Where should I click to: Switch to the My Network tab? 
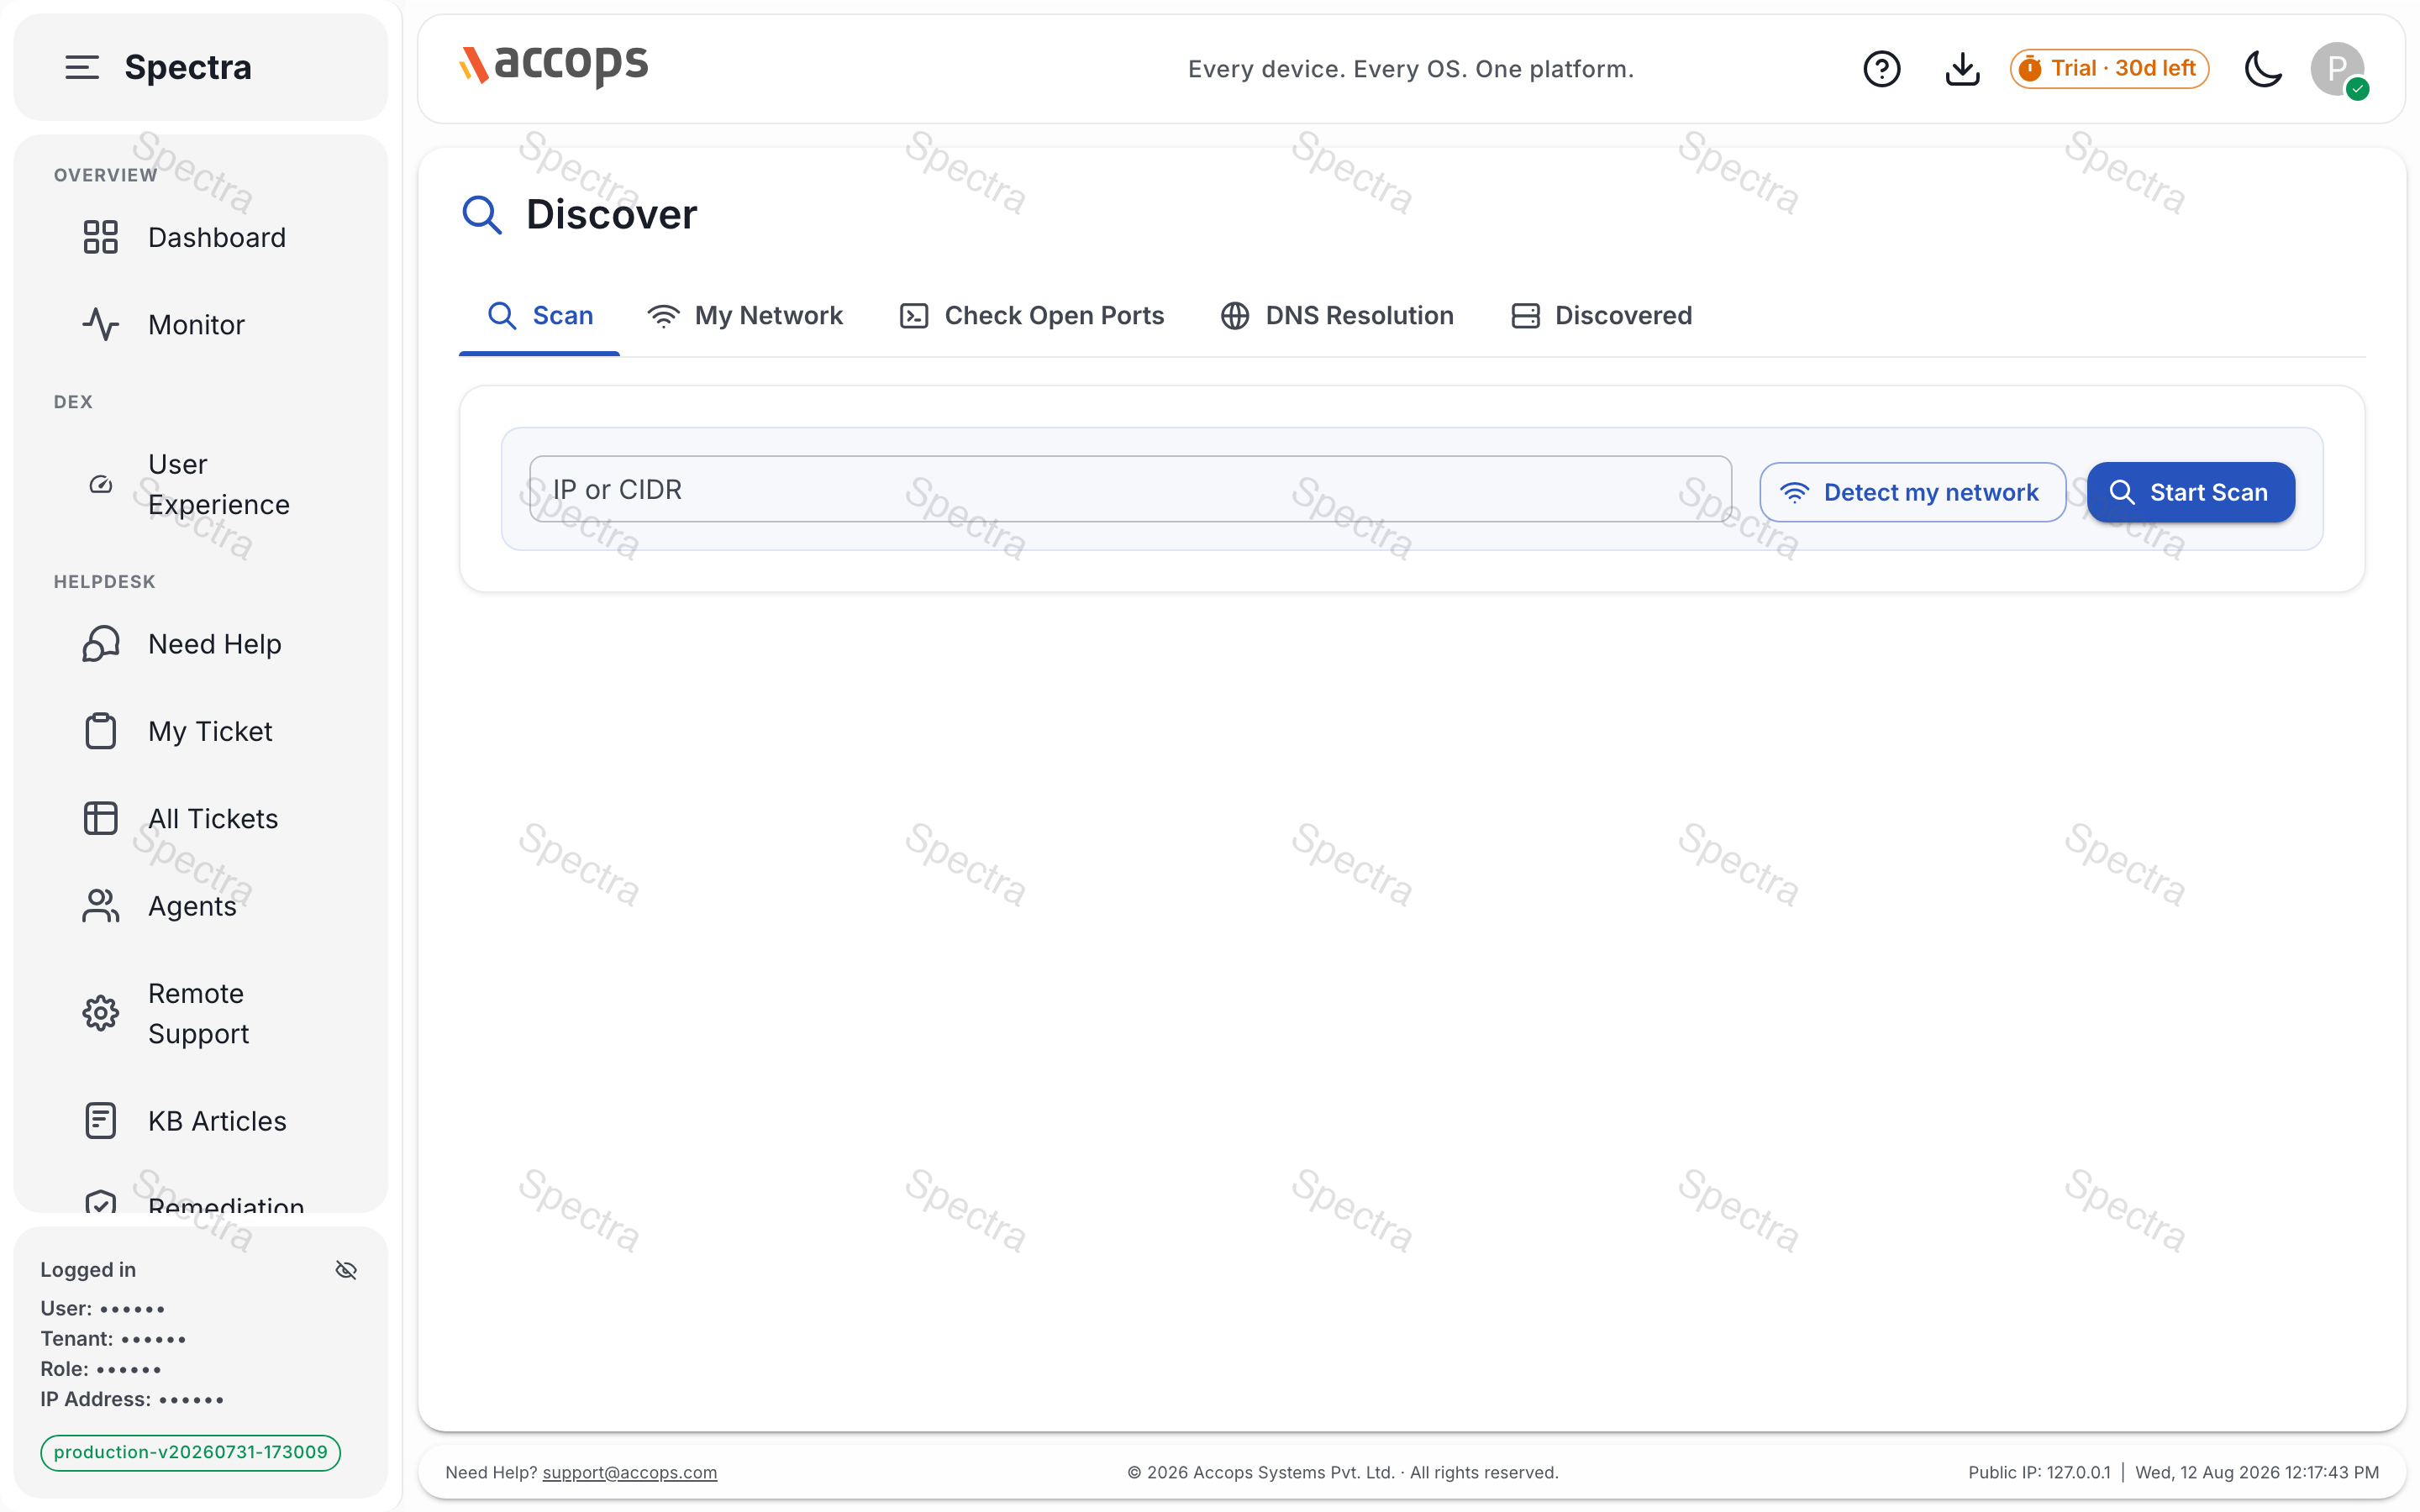click(x=745, y=316)
